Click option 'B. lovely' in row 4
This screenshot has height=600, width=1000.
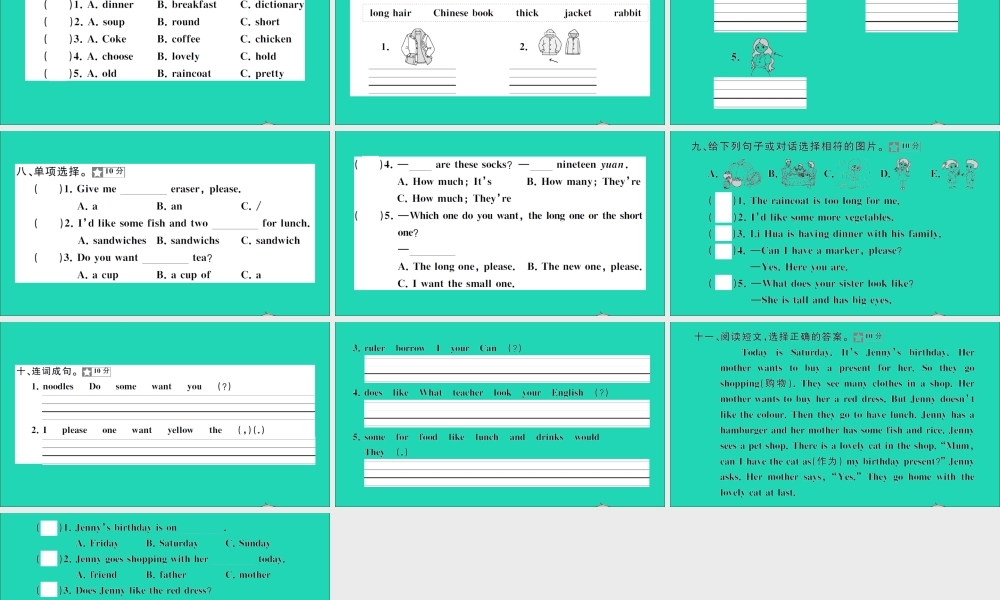click(x=178, y=56)
